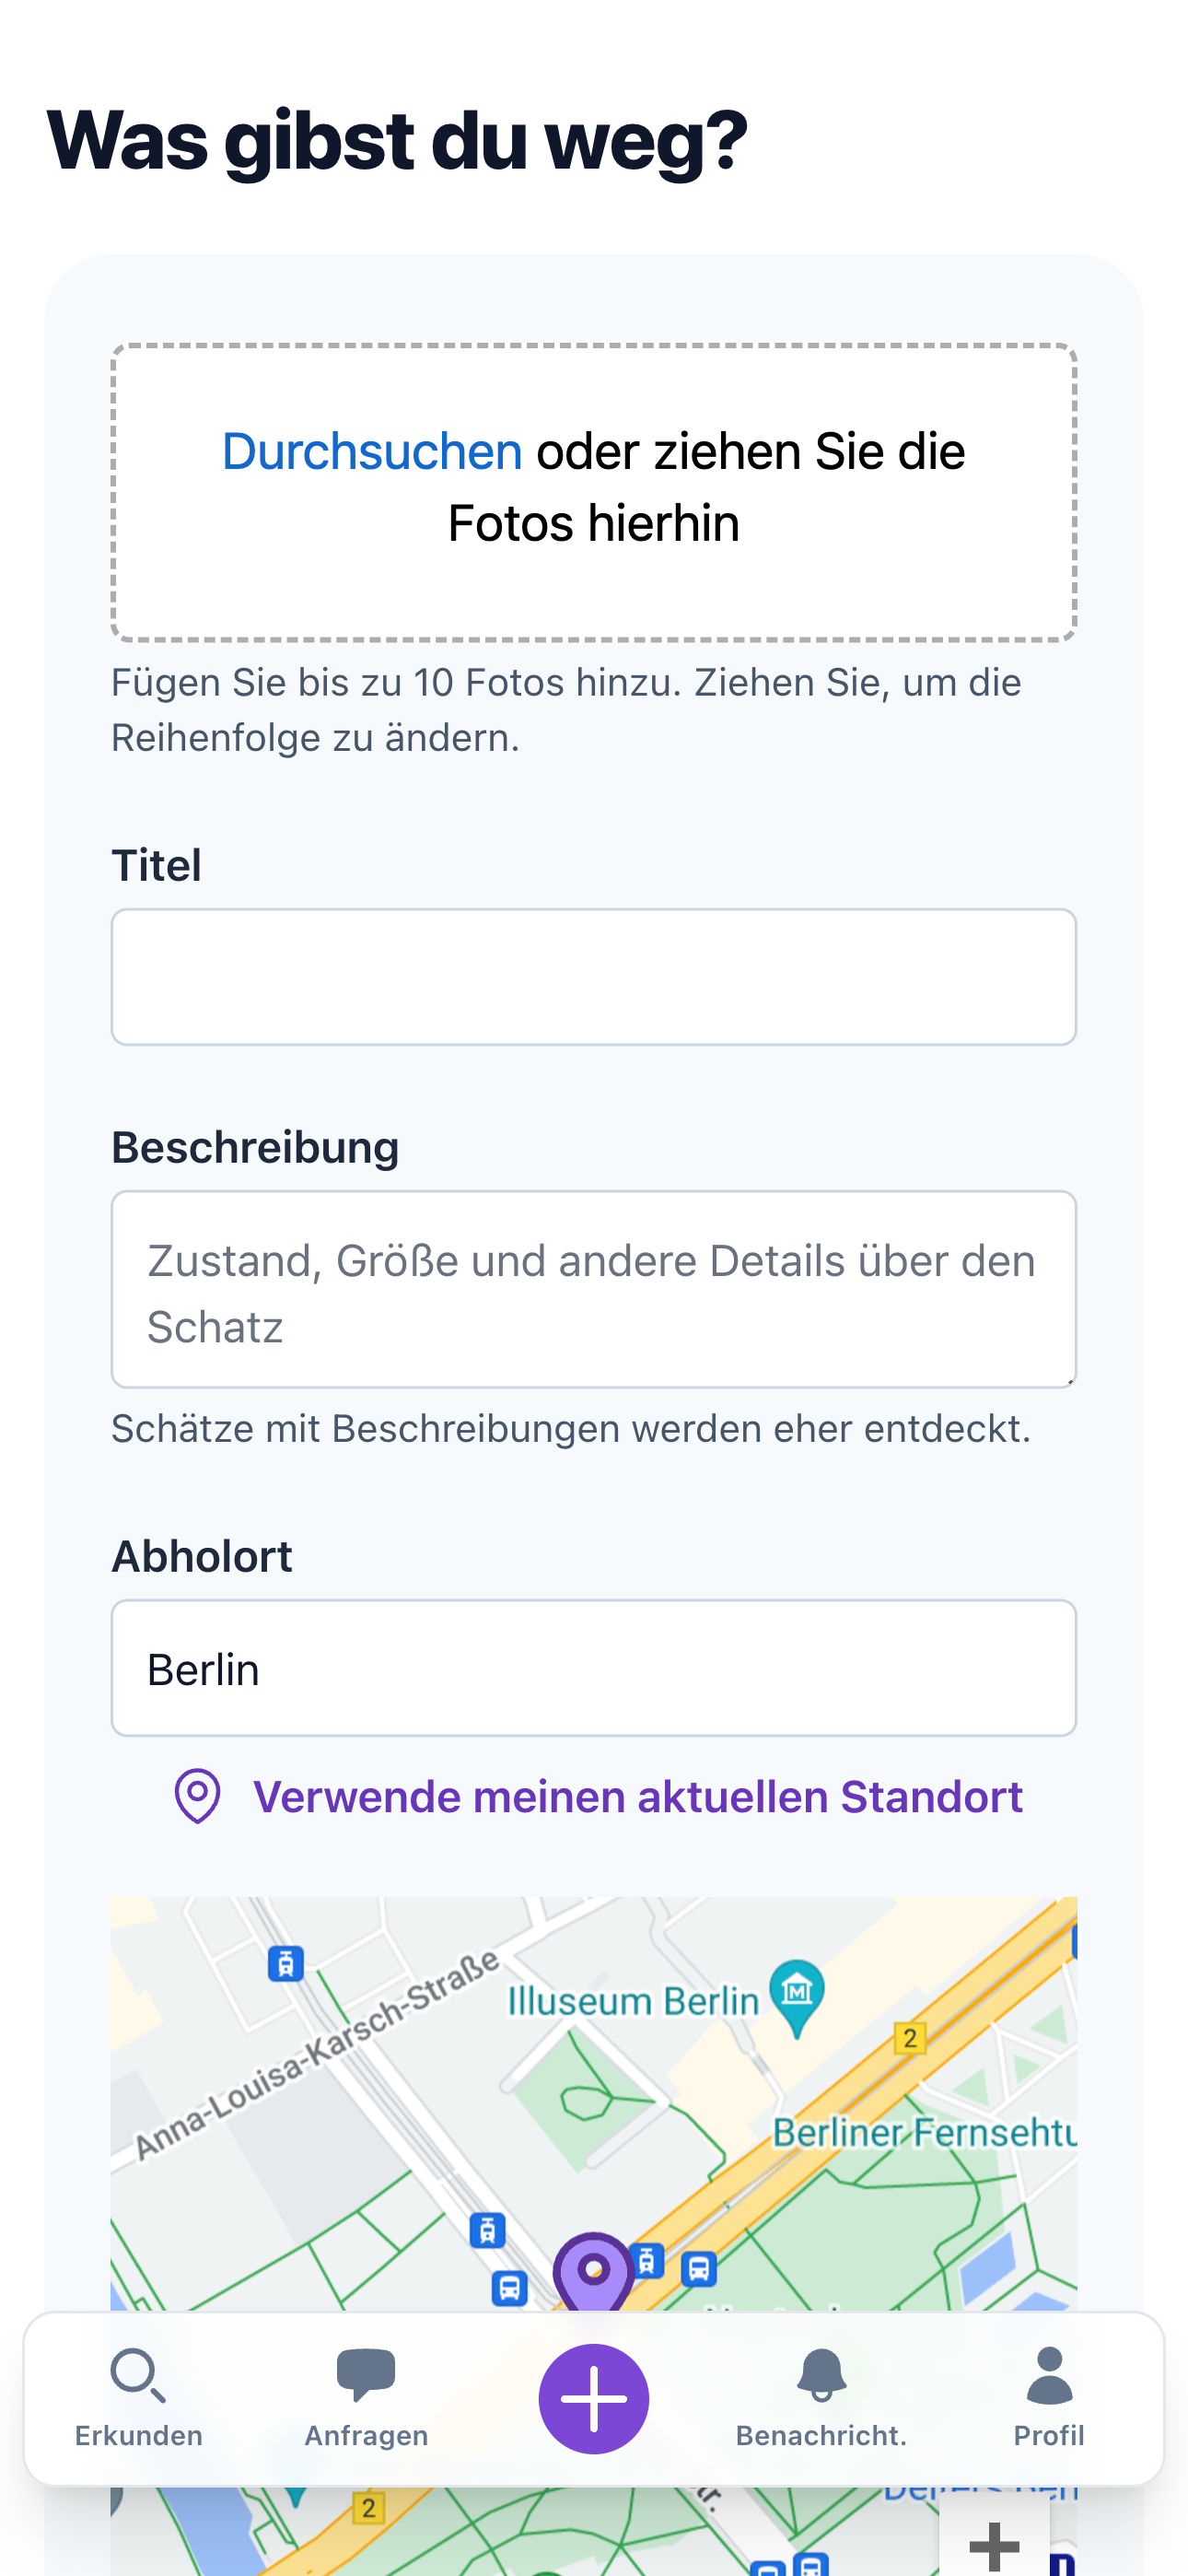
Task: Open the Profil person tab
Action: tap(1049, 2398)
